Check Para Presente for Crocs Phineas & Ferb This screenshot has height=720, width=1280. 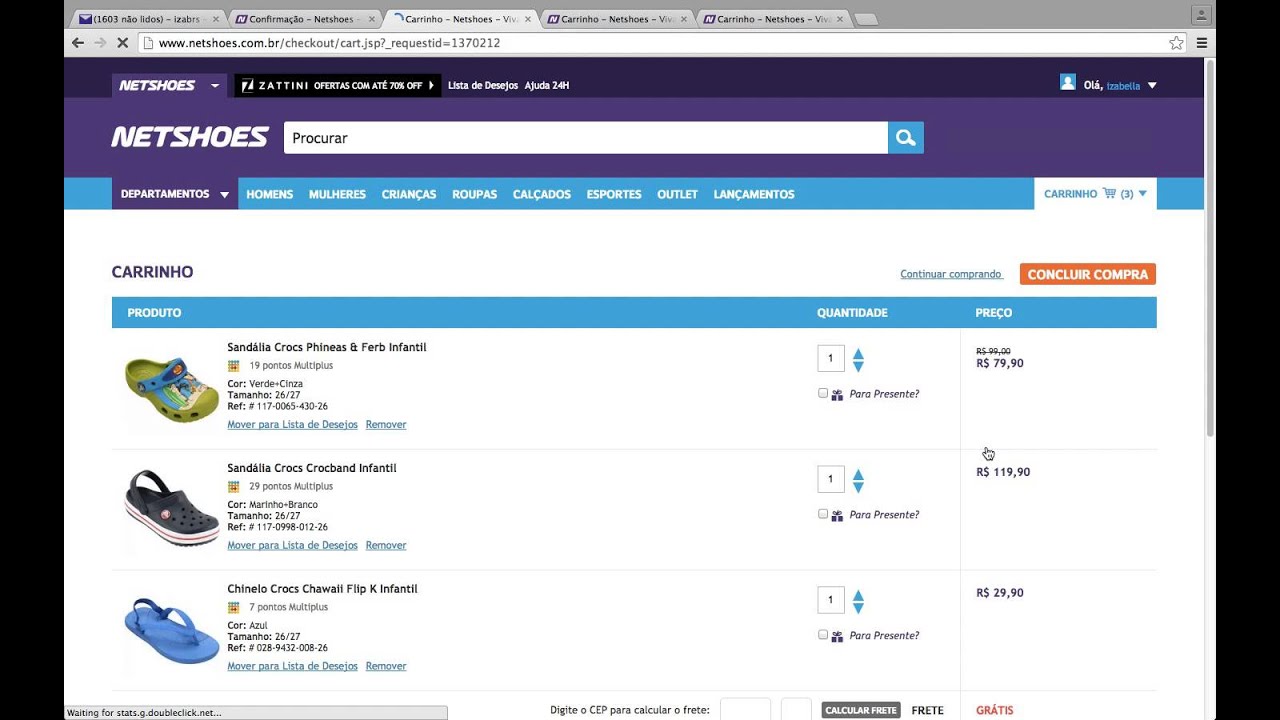point(823,393)
